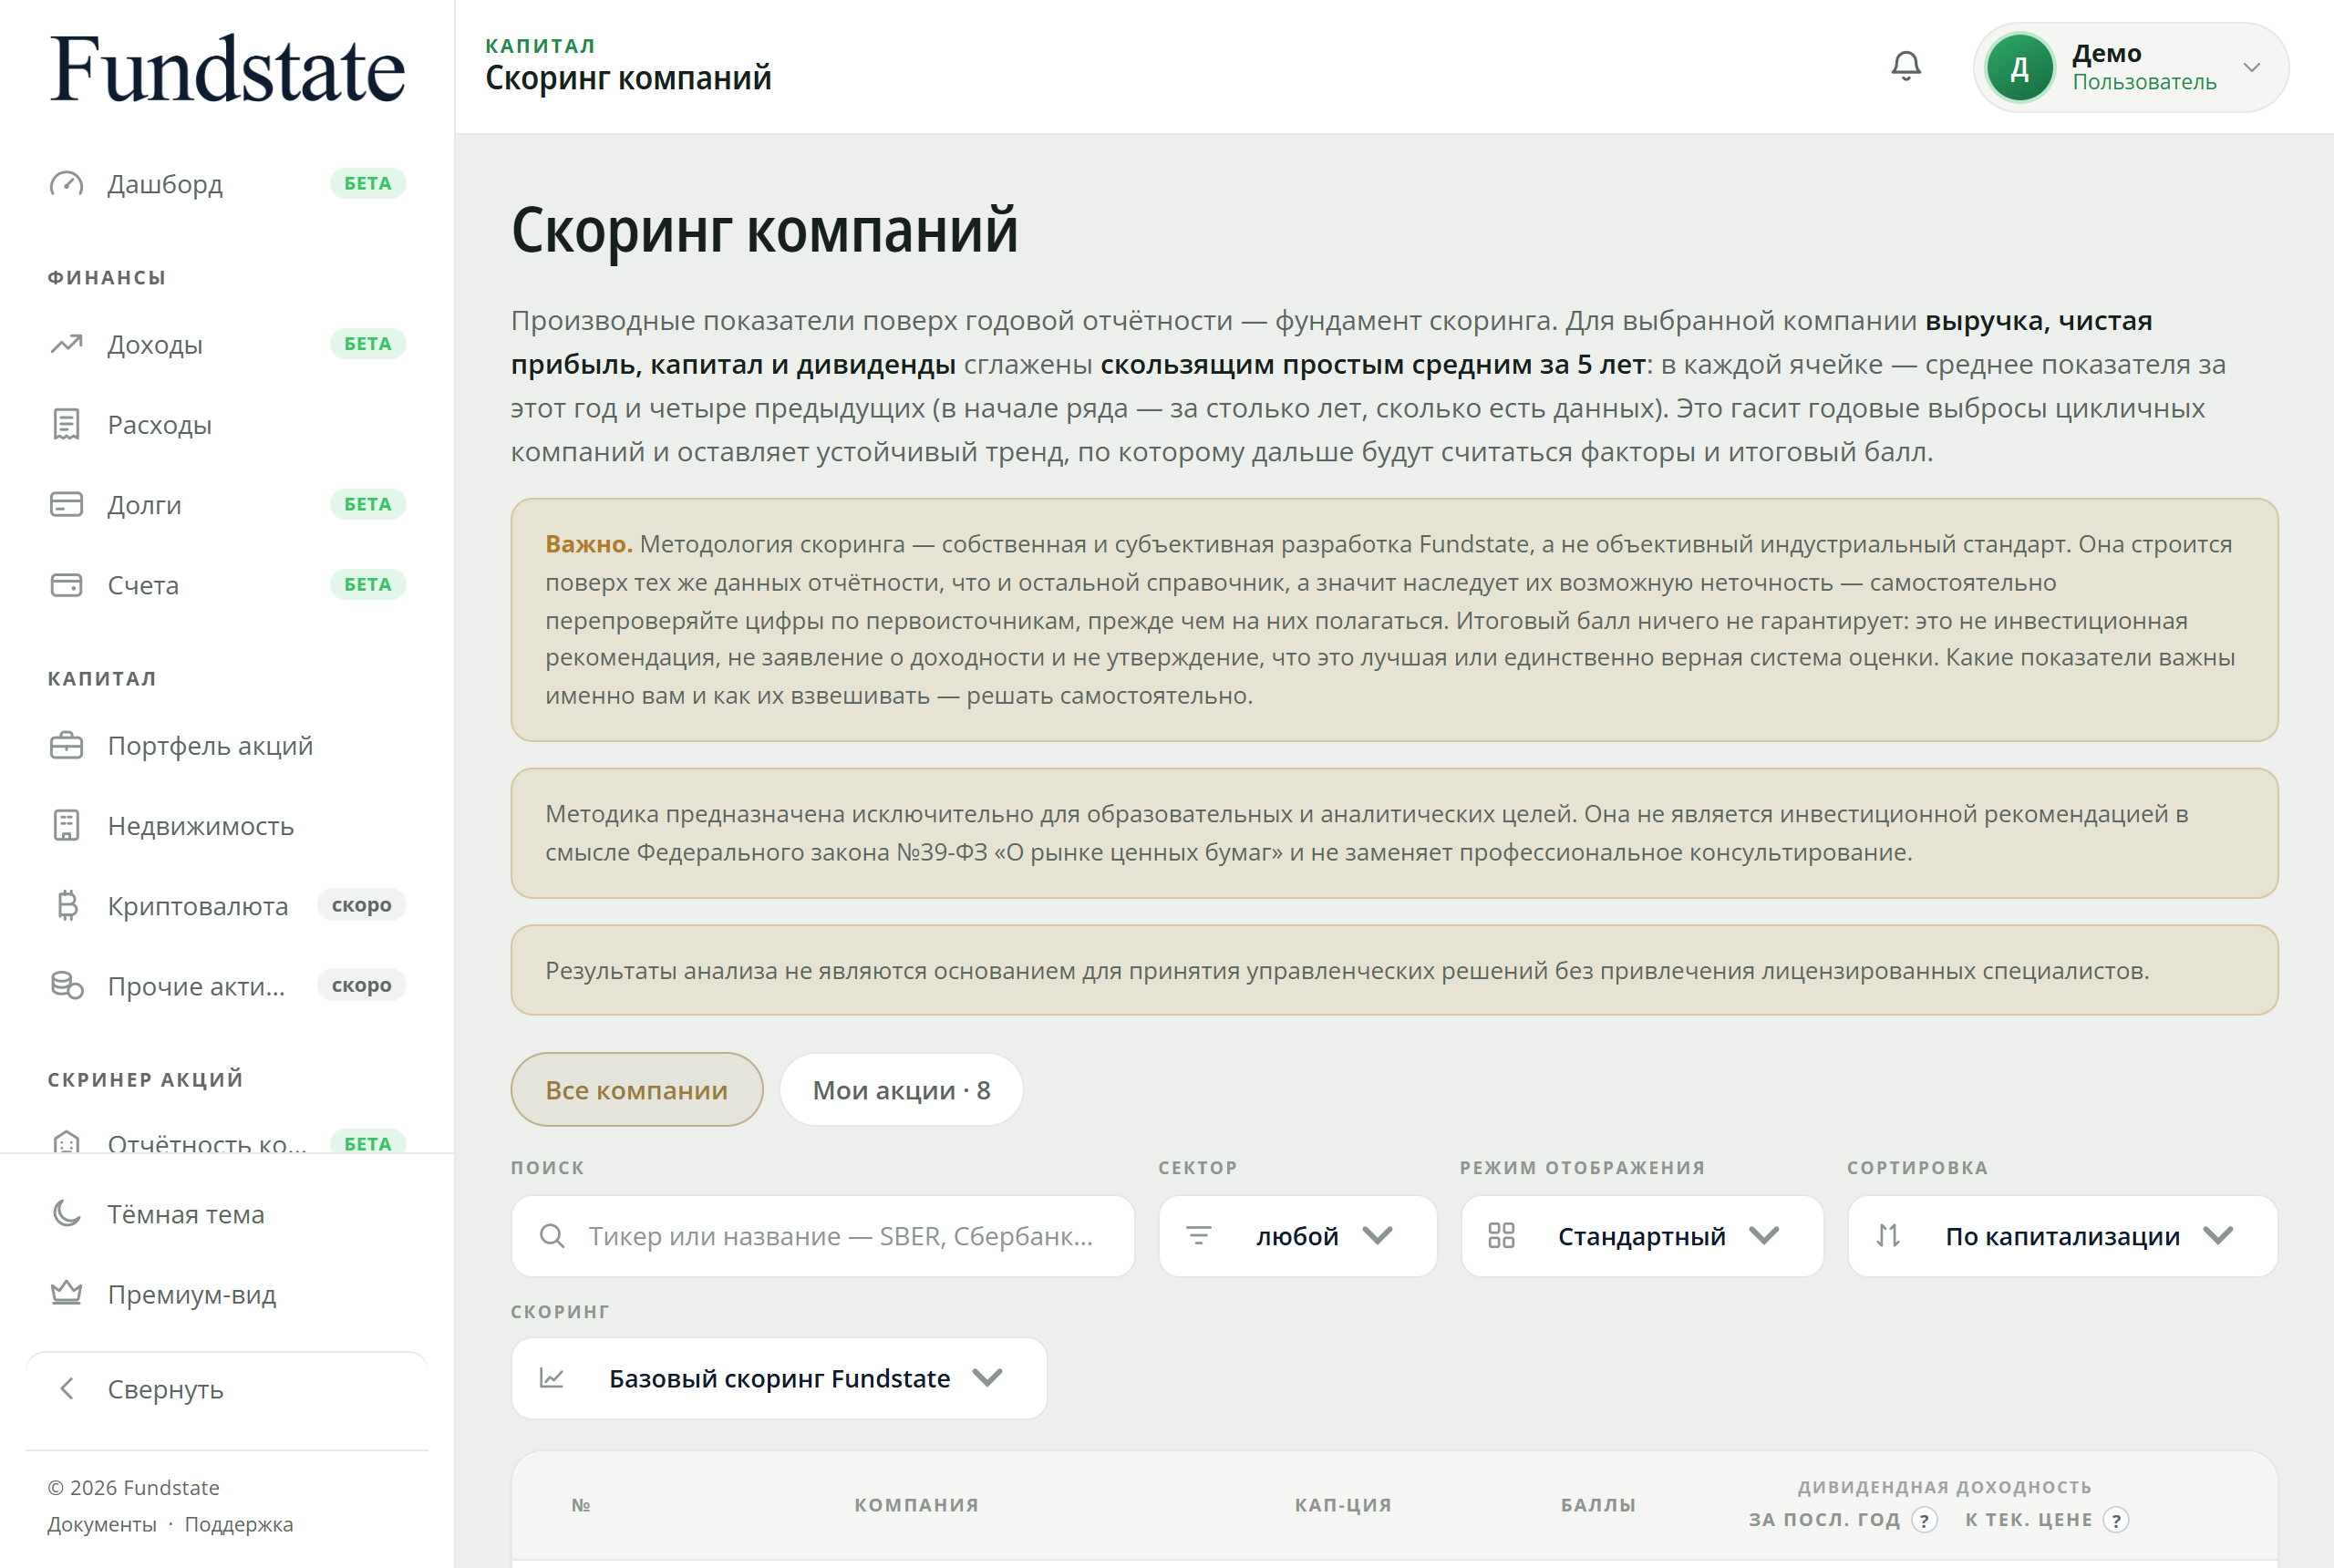Open the Сектор любой dropdown

pyautogui.click(x=1297, y=1236)
